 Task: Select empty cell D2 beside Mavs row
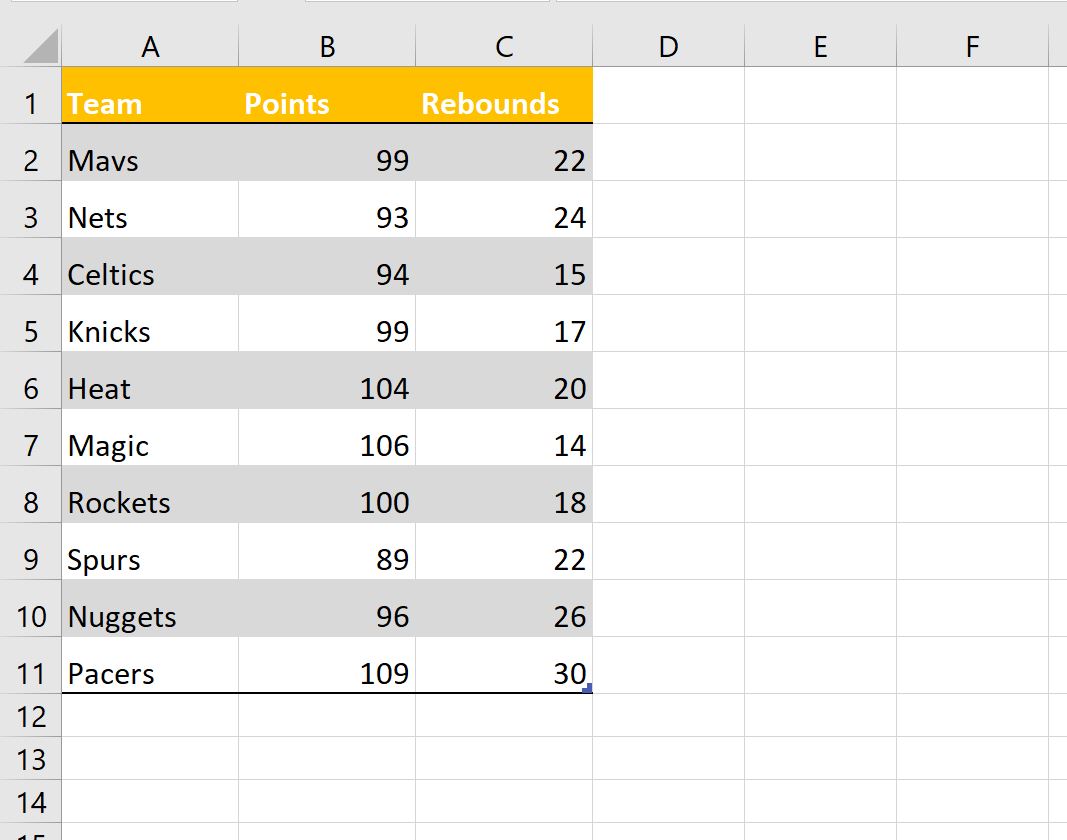668,160
